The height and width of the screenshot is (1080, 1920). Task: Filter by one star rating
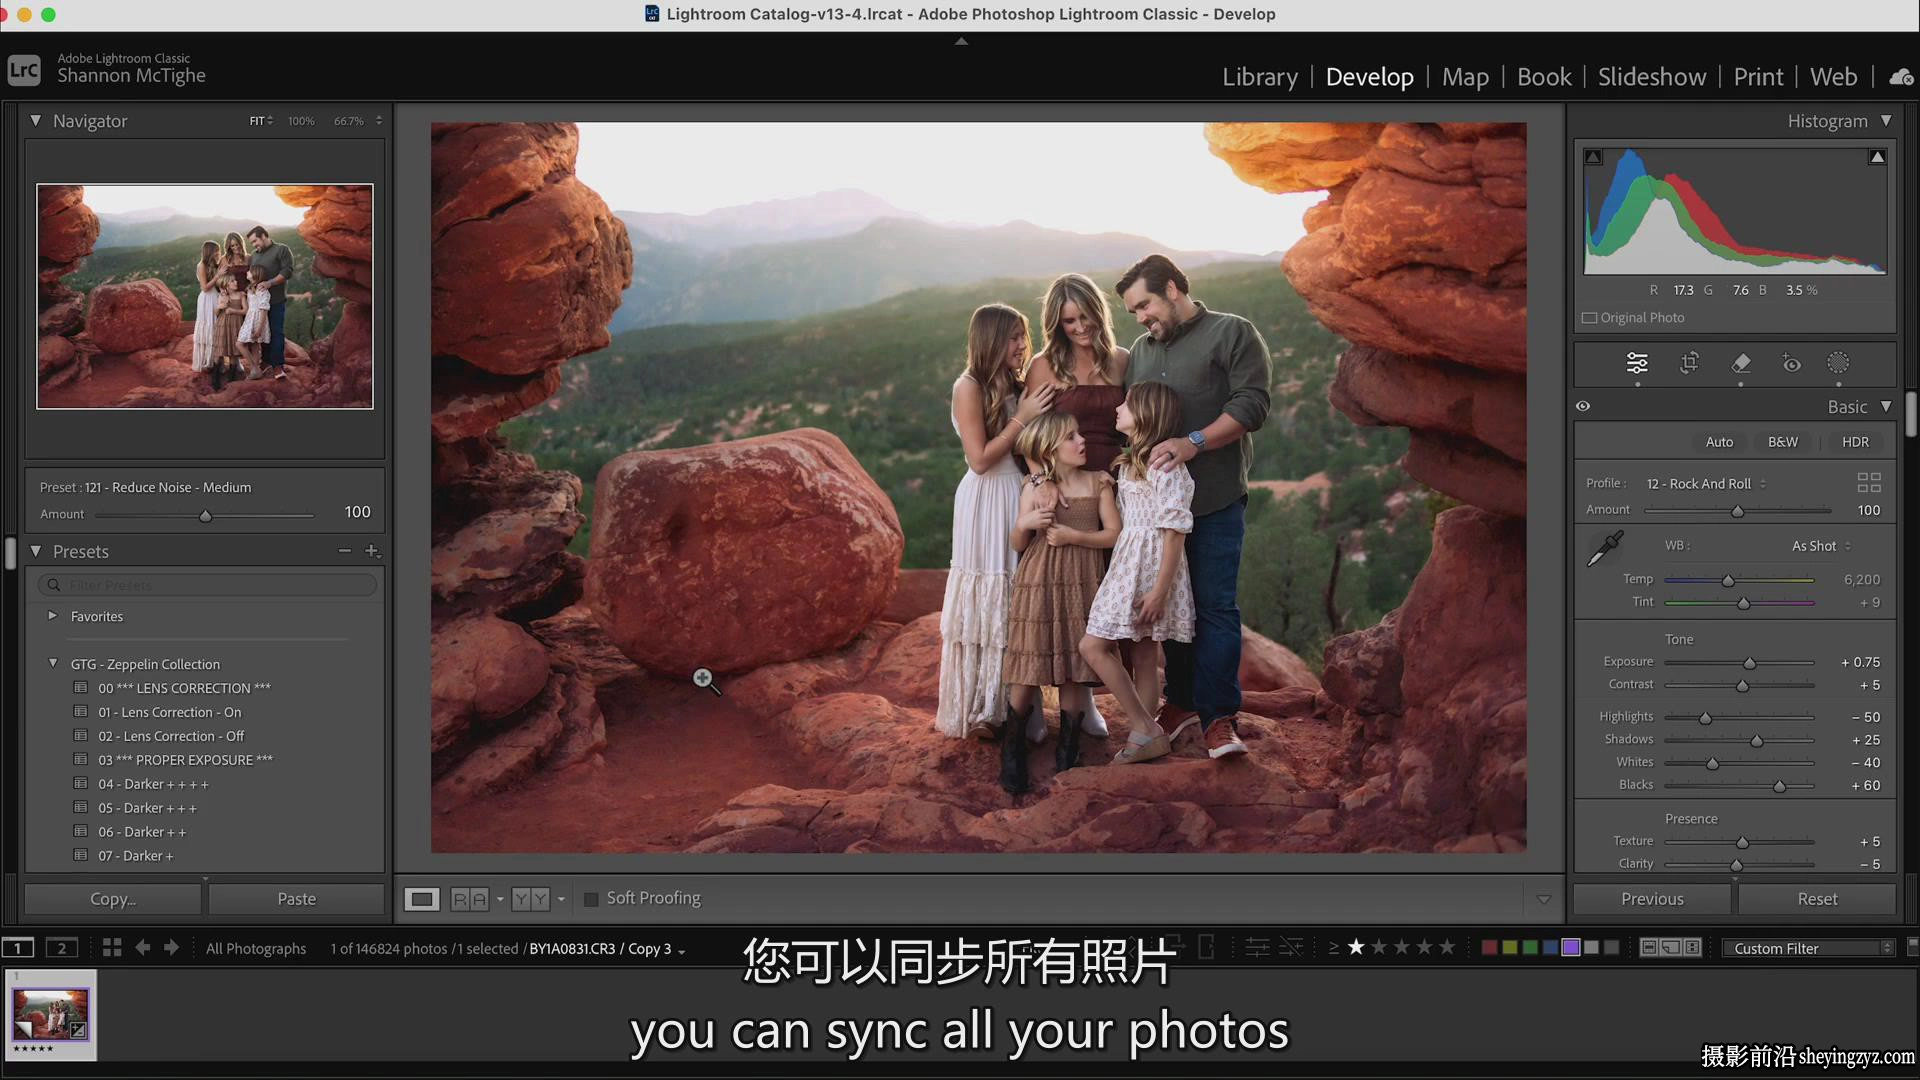1356,947
